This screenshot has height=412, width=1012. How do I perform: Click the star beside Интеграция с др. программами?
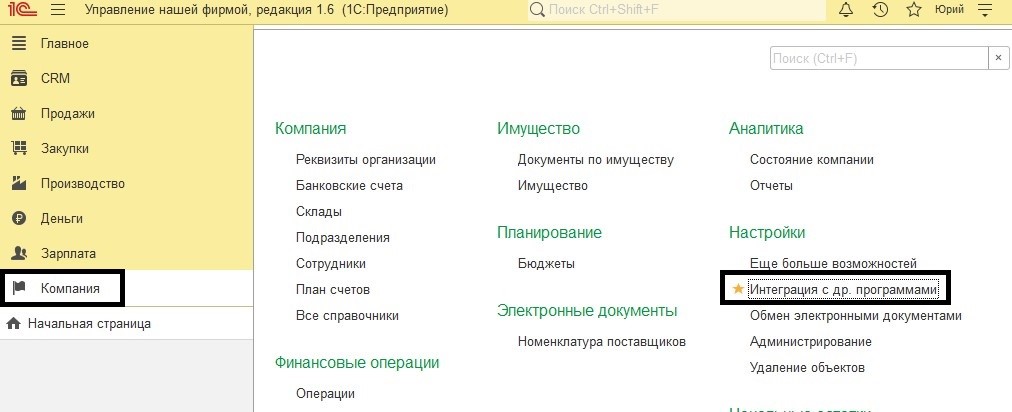pos(739,289)
